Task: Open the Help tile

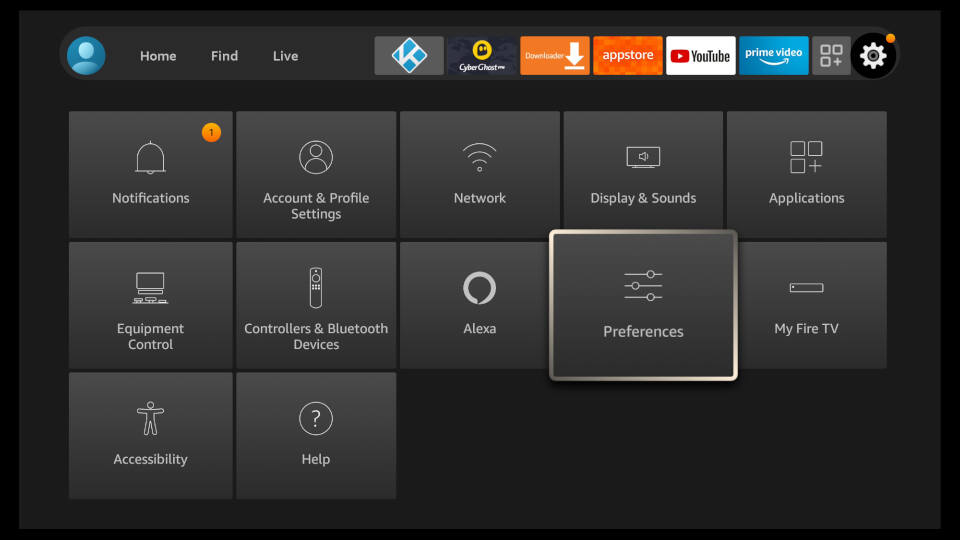Action: tap(316, 435)
